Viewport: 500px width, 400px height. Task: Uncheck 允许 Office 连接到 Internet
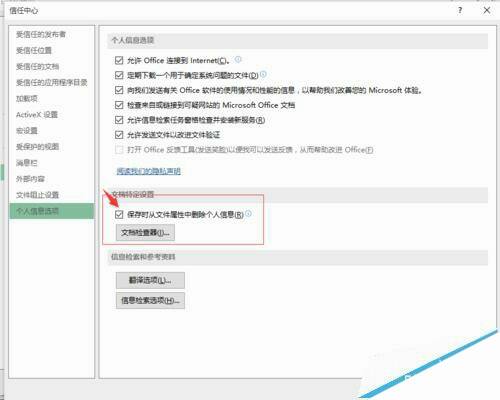119,60
